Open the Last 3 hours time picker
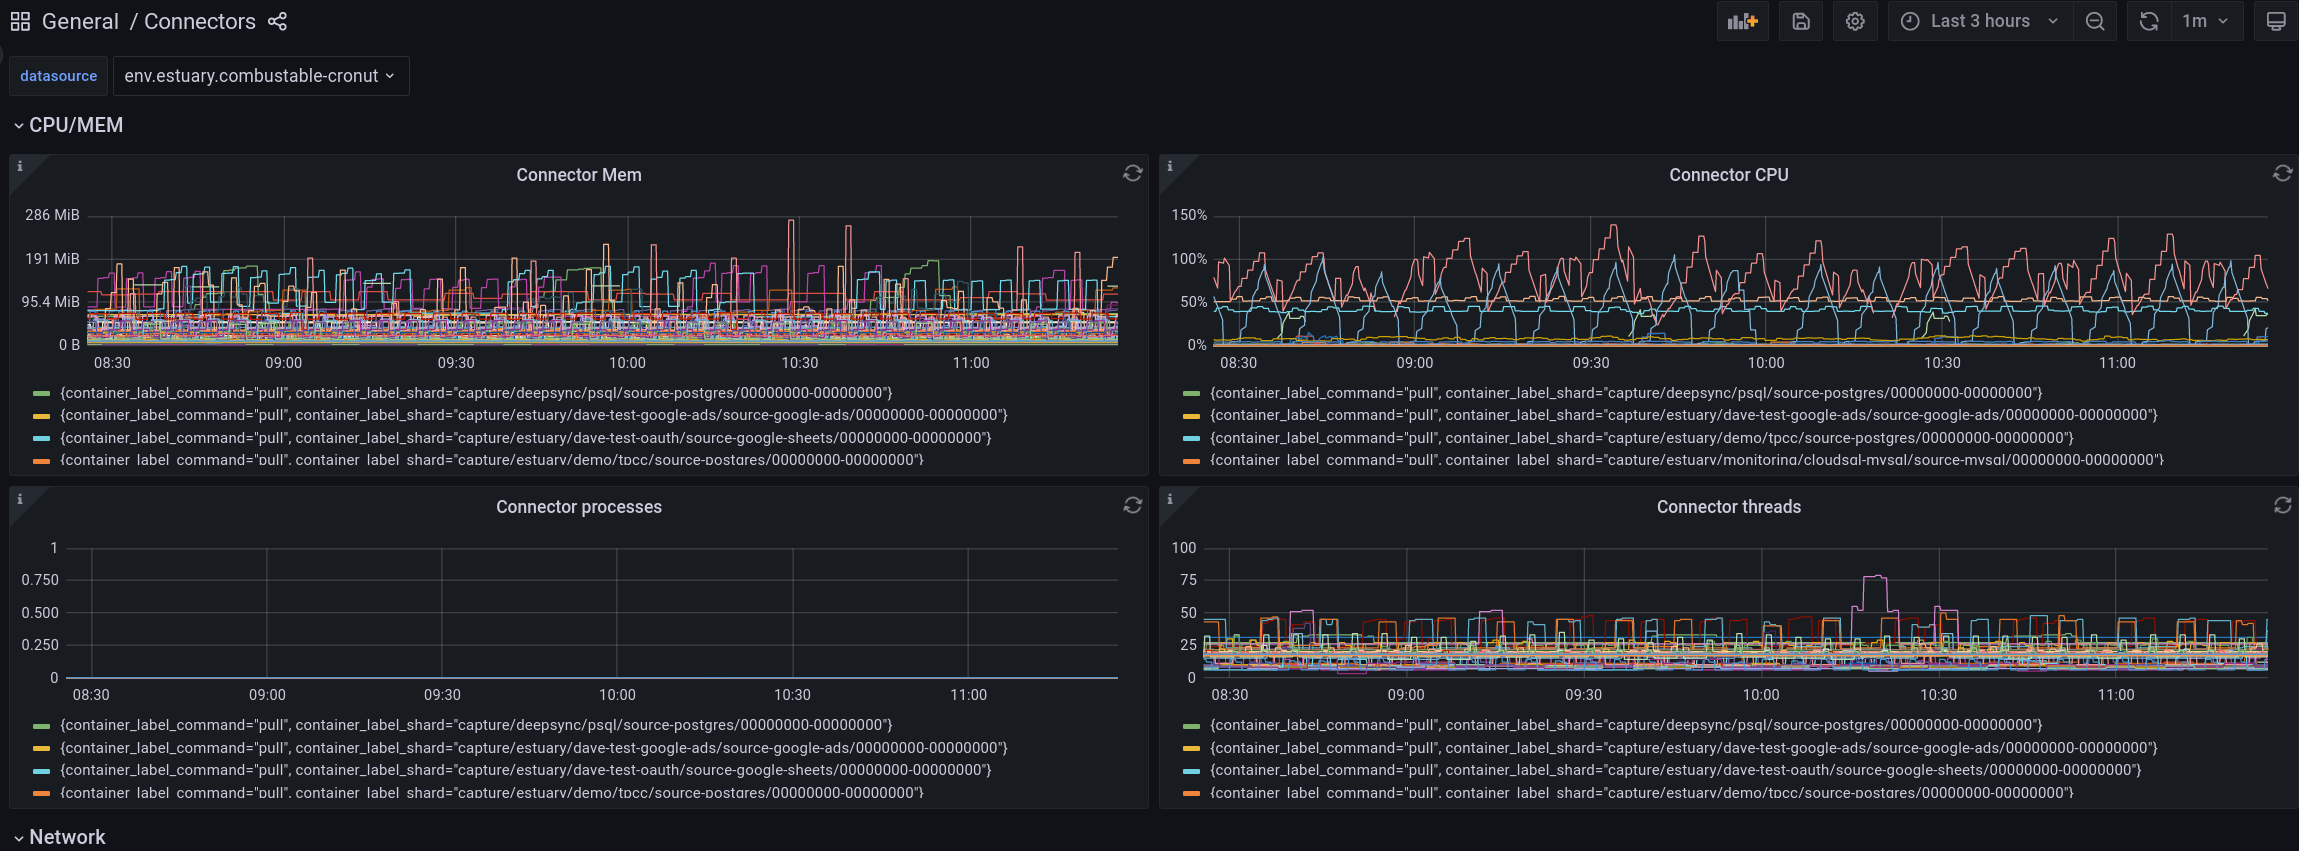The width and height of the screenshot is (2299, 851). pyautogui.click(x=1980, y=21)
